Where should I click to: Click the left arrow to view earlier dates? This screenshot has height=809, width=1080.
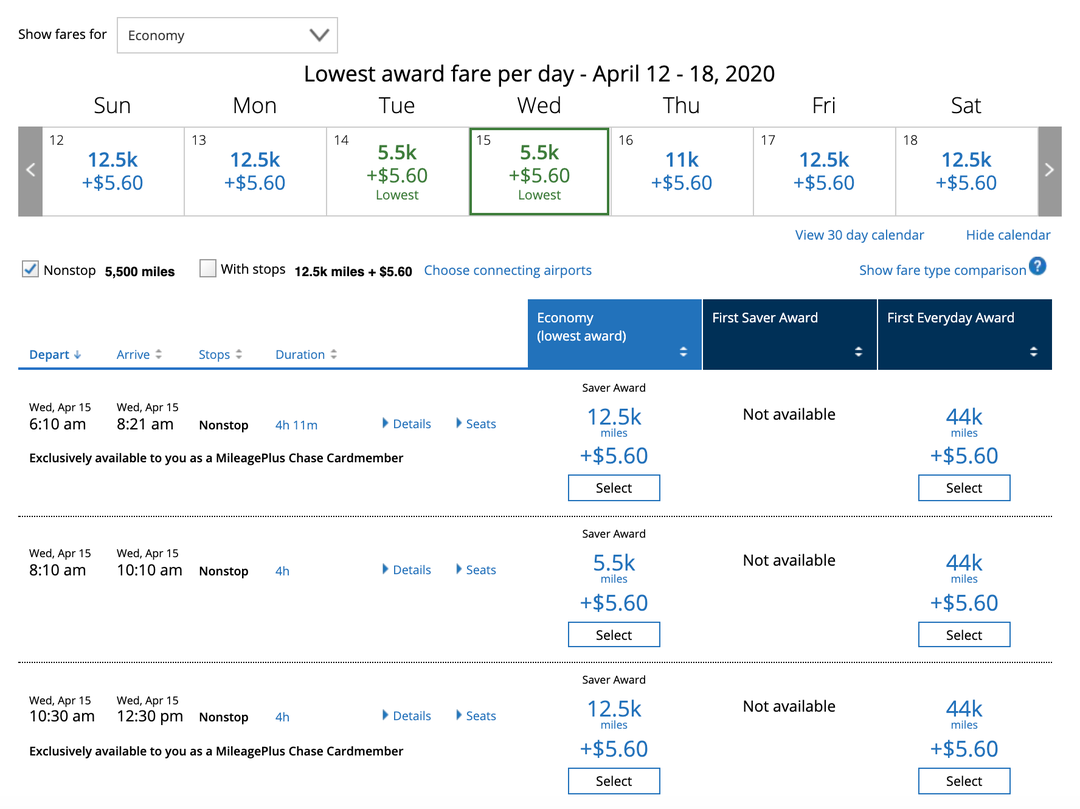pos(29,170)
